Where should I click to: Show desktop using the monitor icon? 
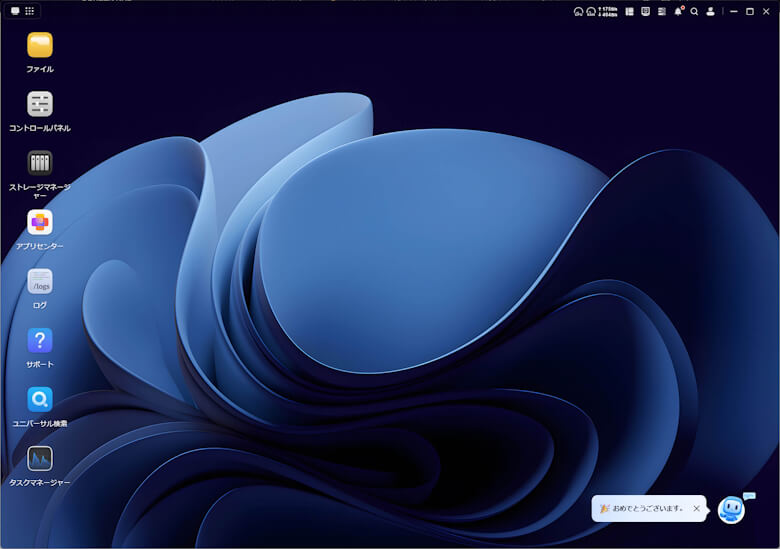[x=15, y=11]
